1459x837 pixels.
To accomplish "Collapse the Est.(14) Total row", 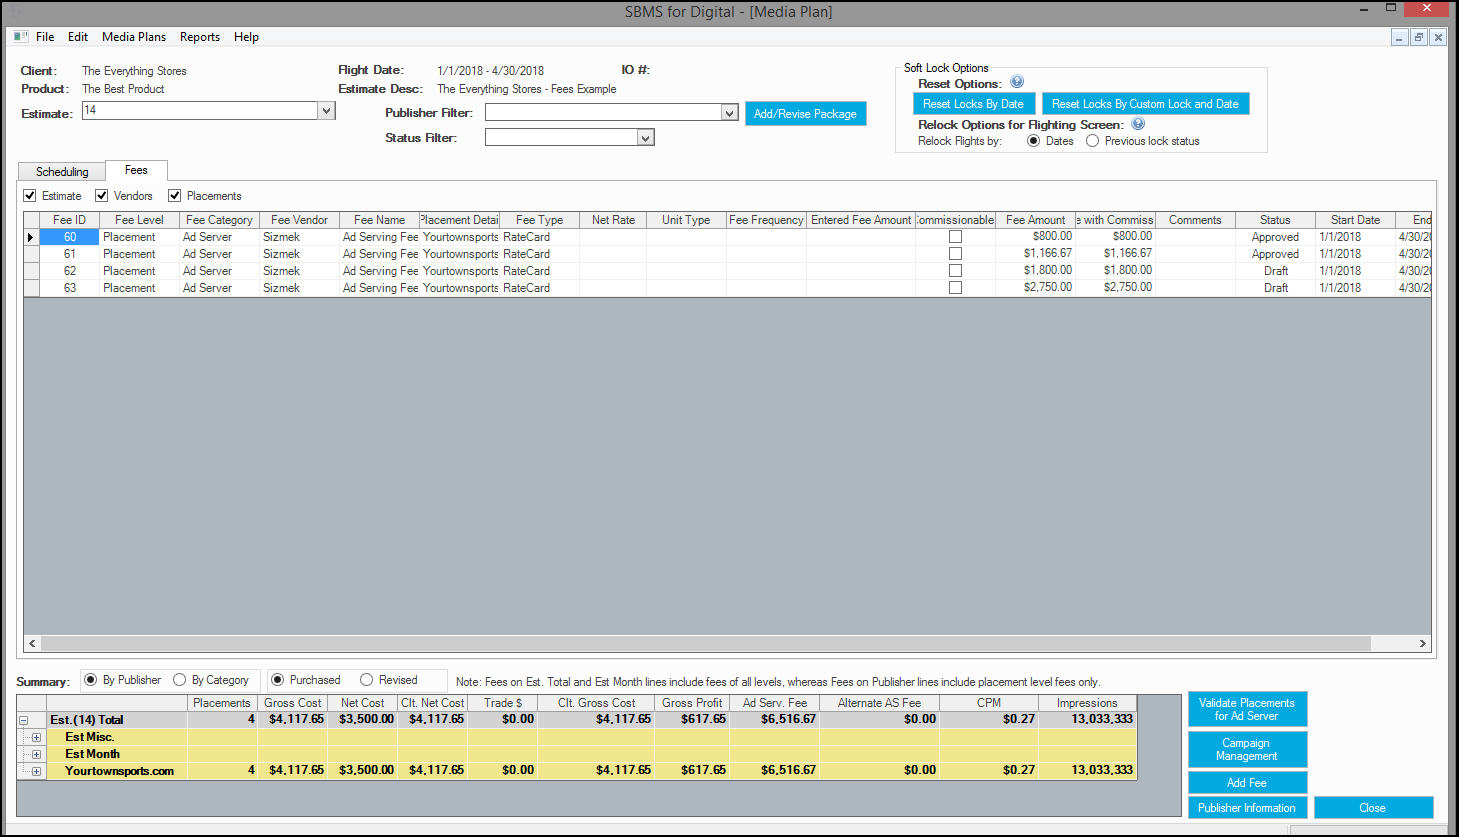I will pos(23,720).
